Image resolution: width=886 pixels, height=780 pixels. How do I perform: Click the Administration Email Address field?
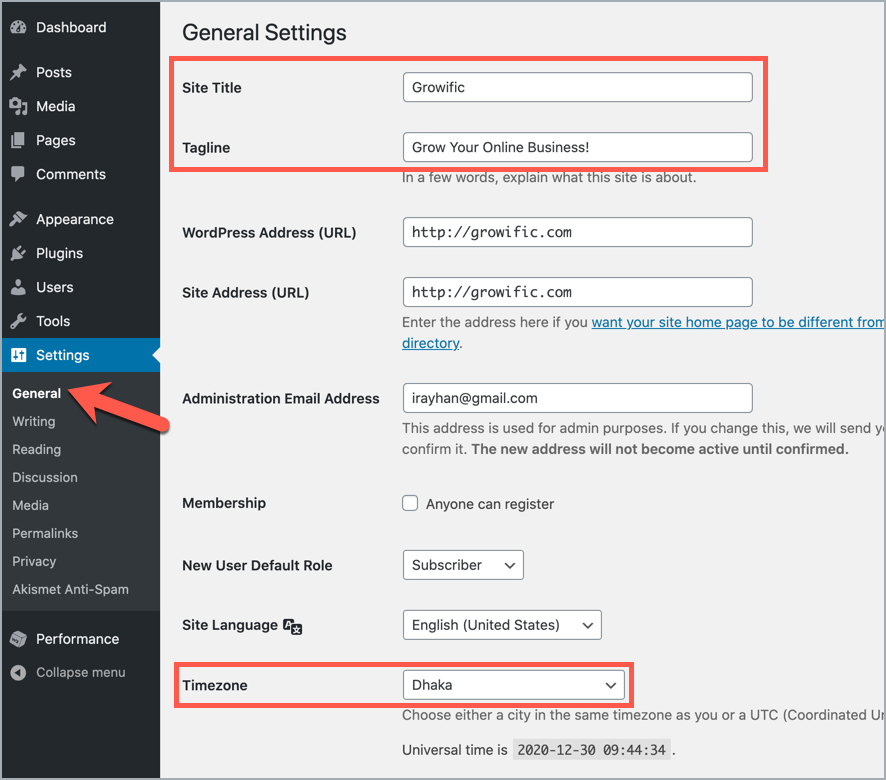pos(577,398)
